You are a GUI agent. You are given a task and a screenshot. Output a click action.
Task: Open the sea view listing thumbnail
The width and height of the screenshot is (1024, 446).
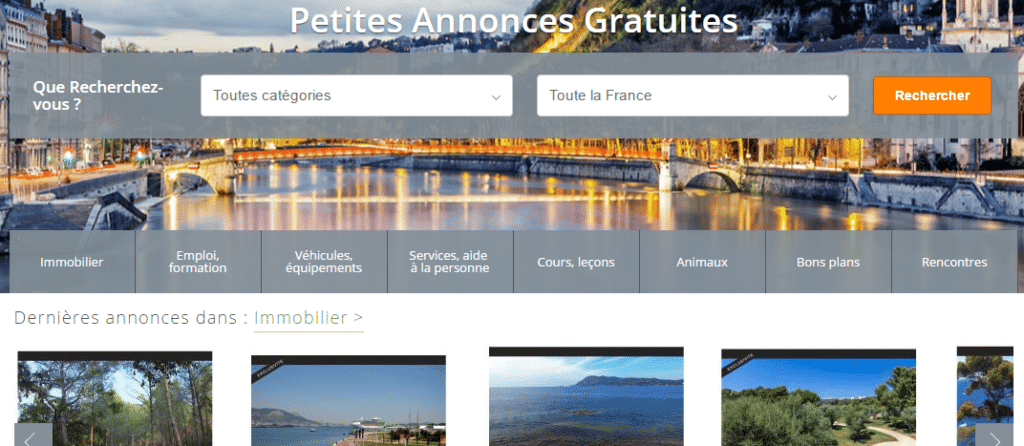tap(586, 396)
